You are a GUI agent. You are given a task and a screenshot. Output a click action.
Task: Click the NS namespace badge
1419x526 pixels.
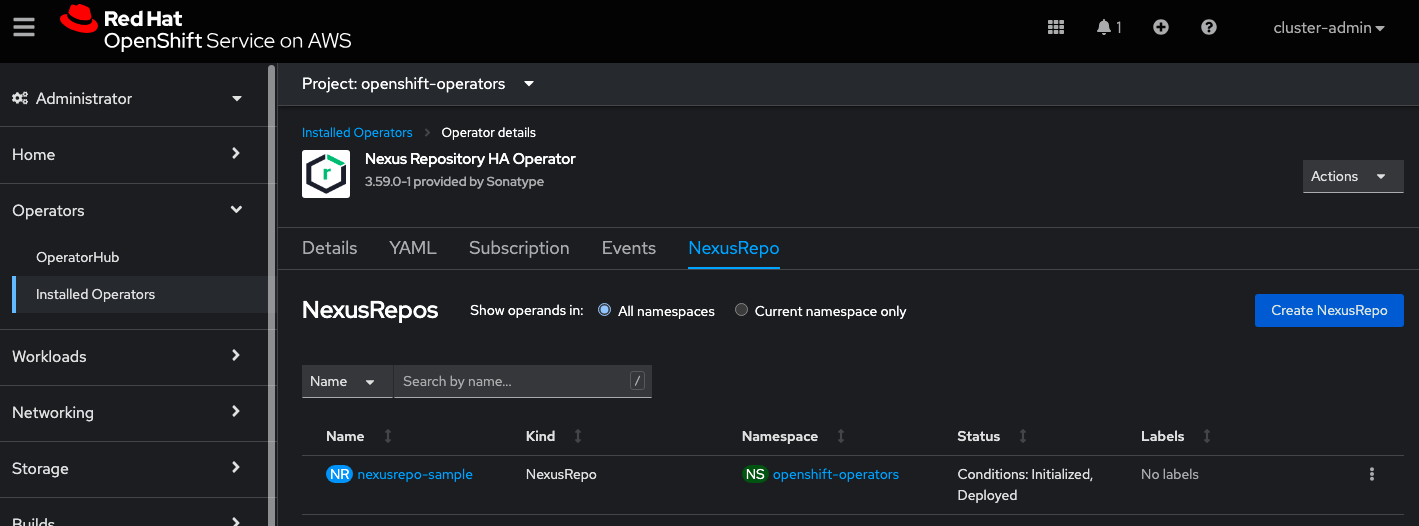755,475
